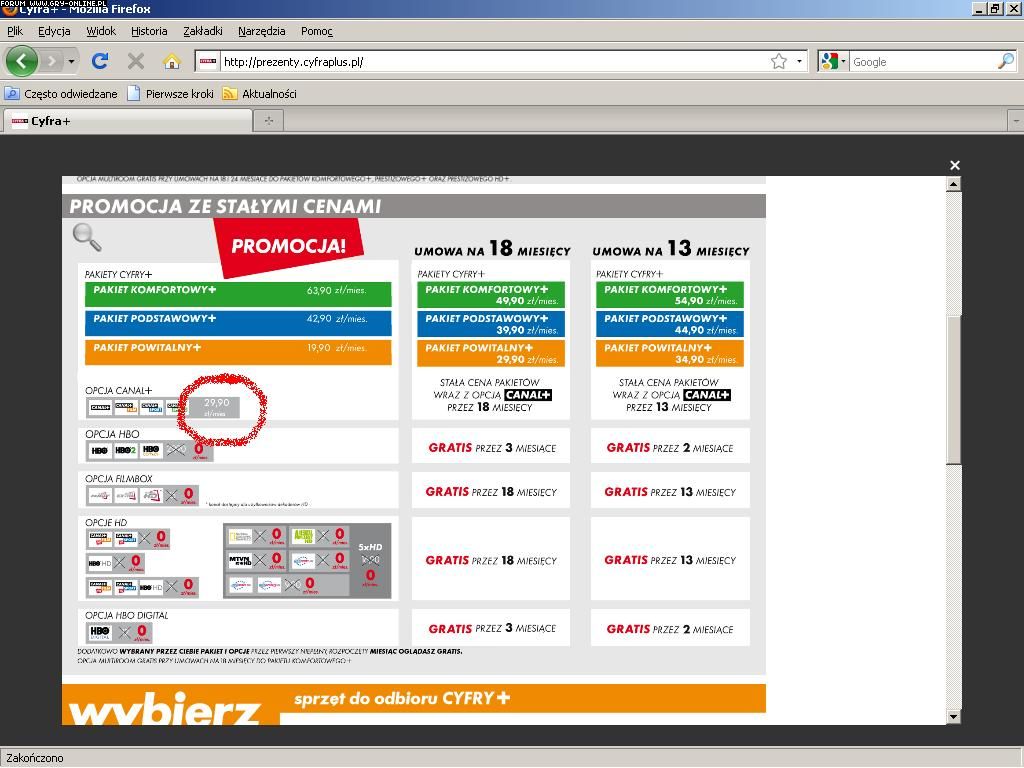Click the MTVN HD channel logo
Image resolution: width=1024 pixels, height=768 pixels.
point(240,560)
